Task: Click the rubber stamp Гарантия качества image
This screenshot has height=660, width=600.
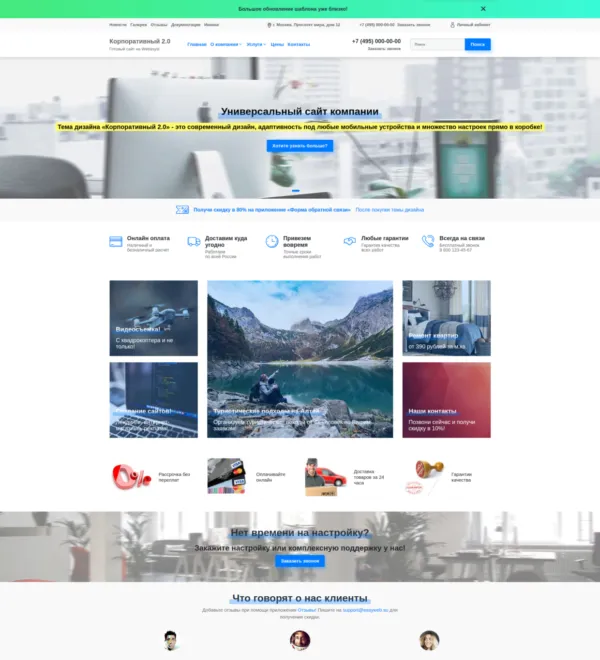Action: 424,477
